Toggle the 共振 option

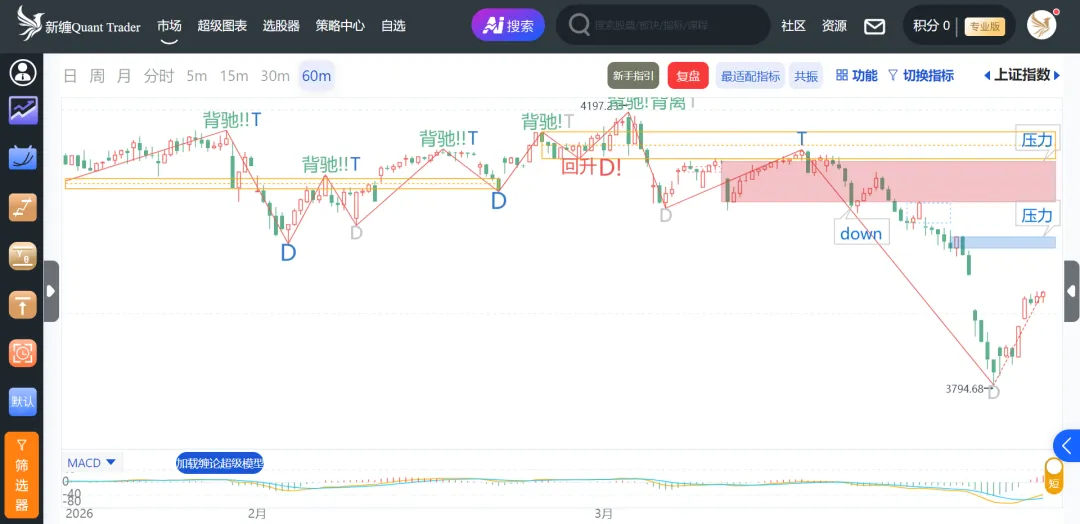click(806, 76)
